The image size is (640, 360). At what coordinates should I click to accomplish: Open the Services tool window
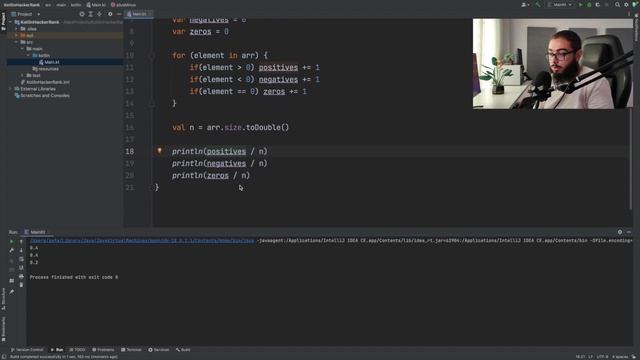click(159, 350)
